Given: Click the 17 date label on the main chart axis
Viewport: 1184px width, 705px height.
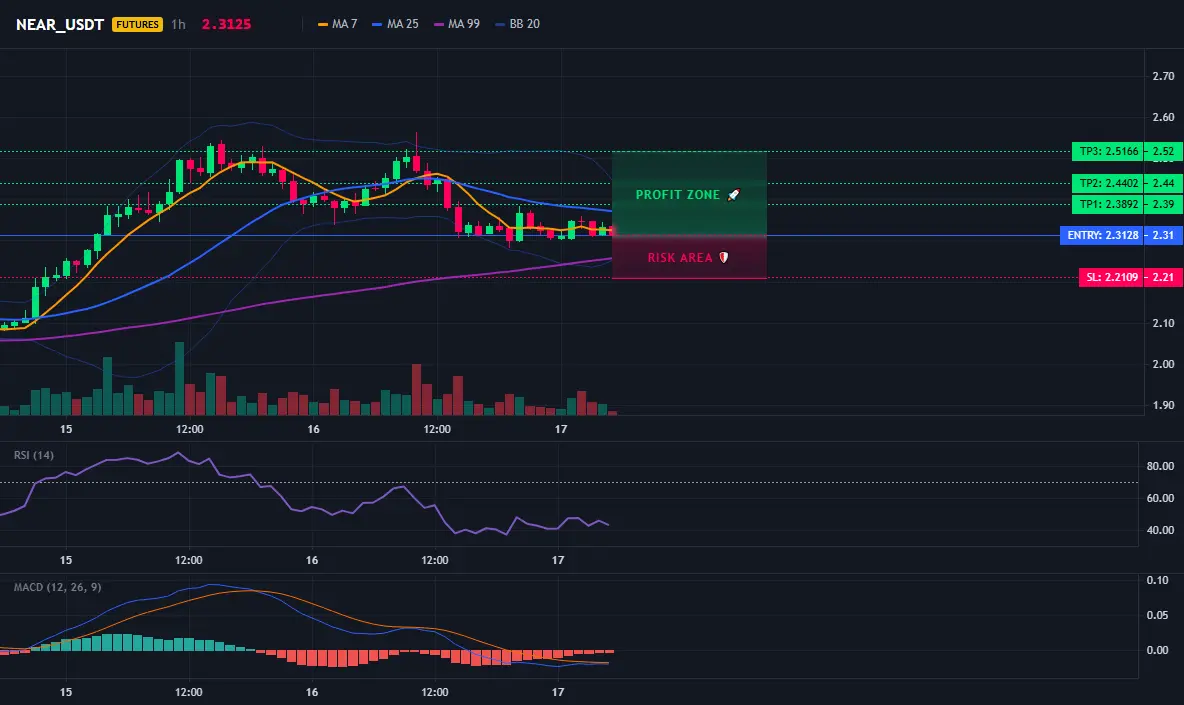Looking at the screenshot, I should [x=560, y=429].
